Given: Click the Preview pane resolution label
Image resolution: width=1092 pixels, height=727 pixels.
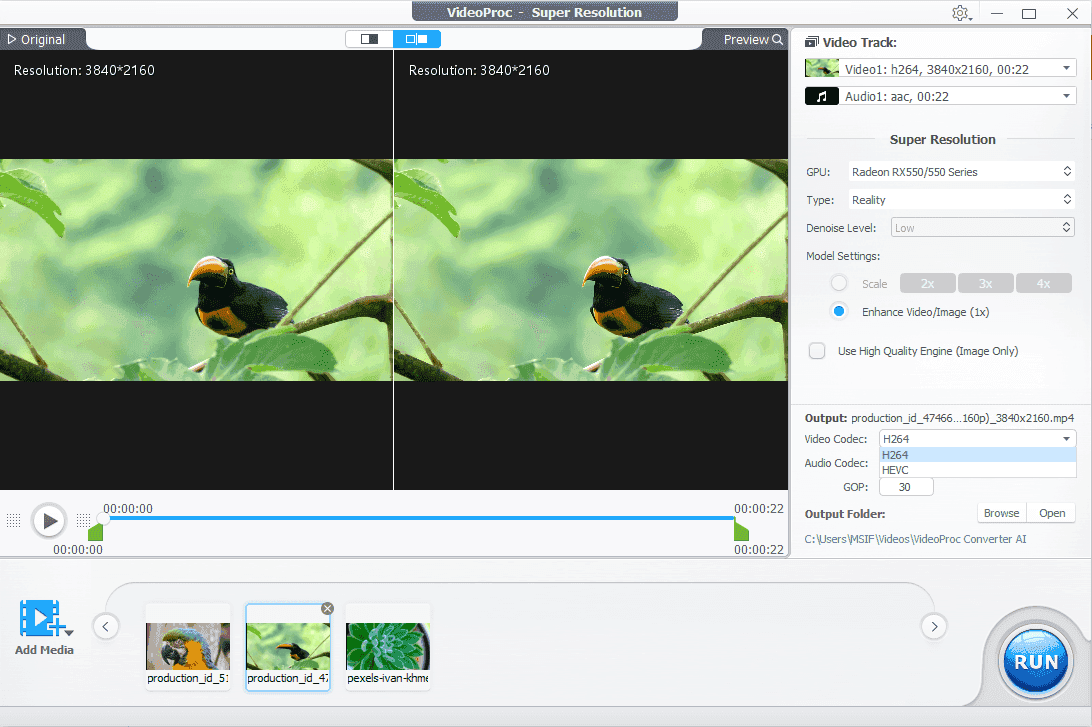Looking at the screenshot, I should point(479,70).
